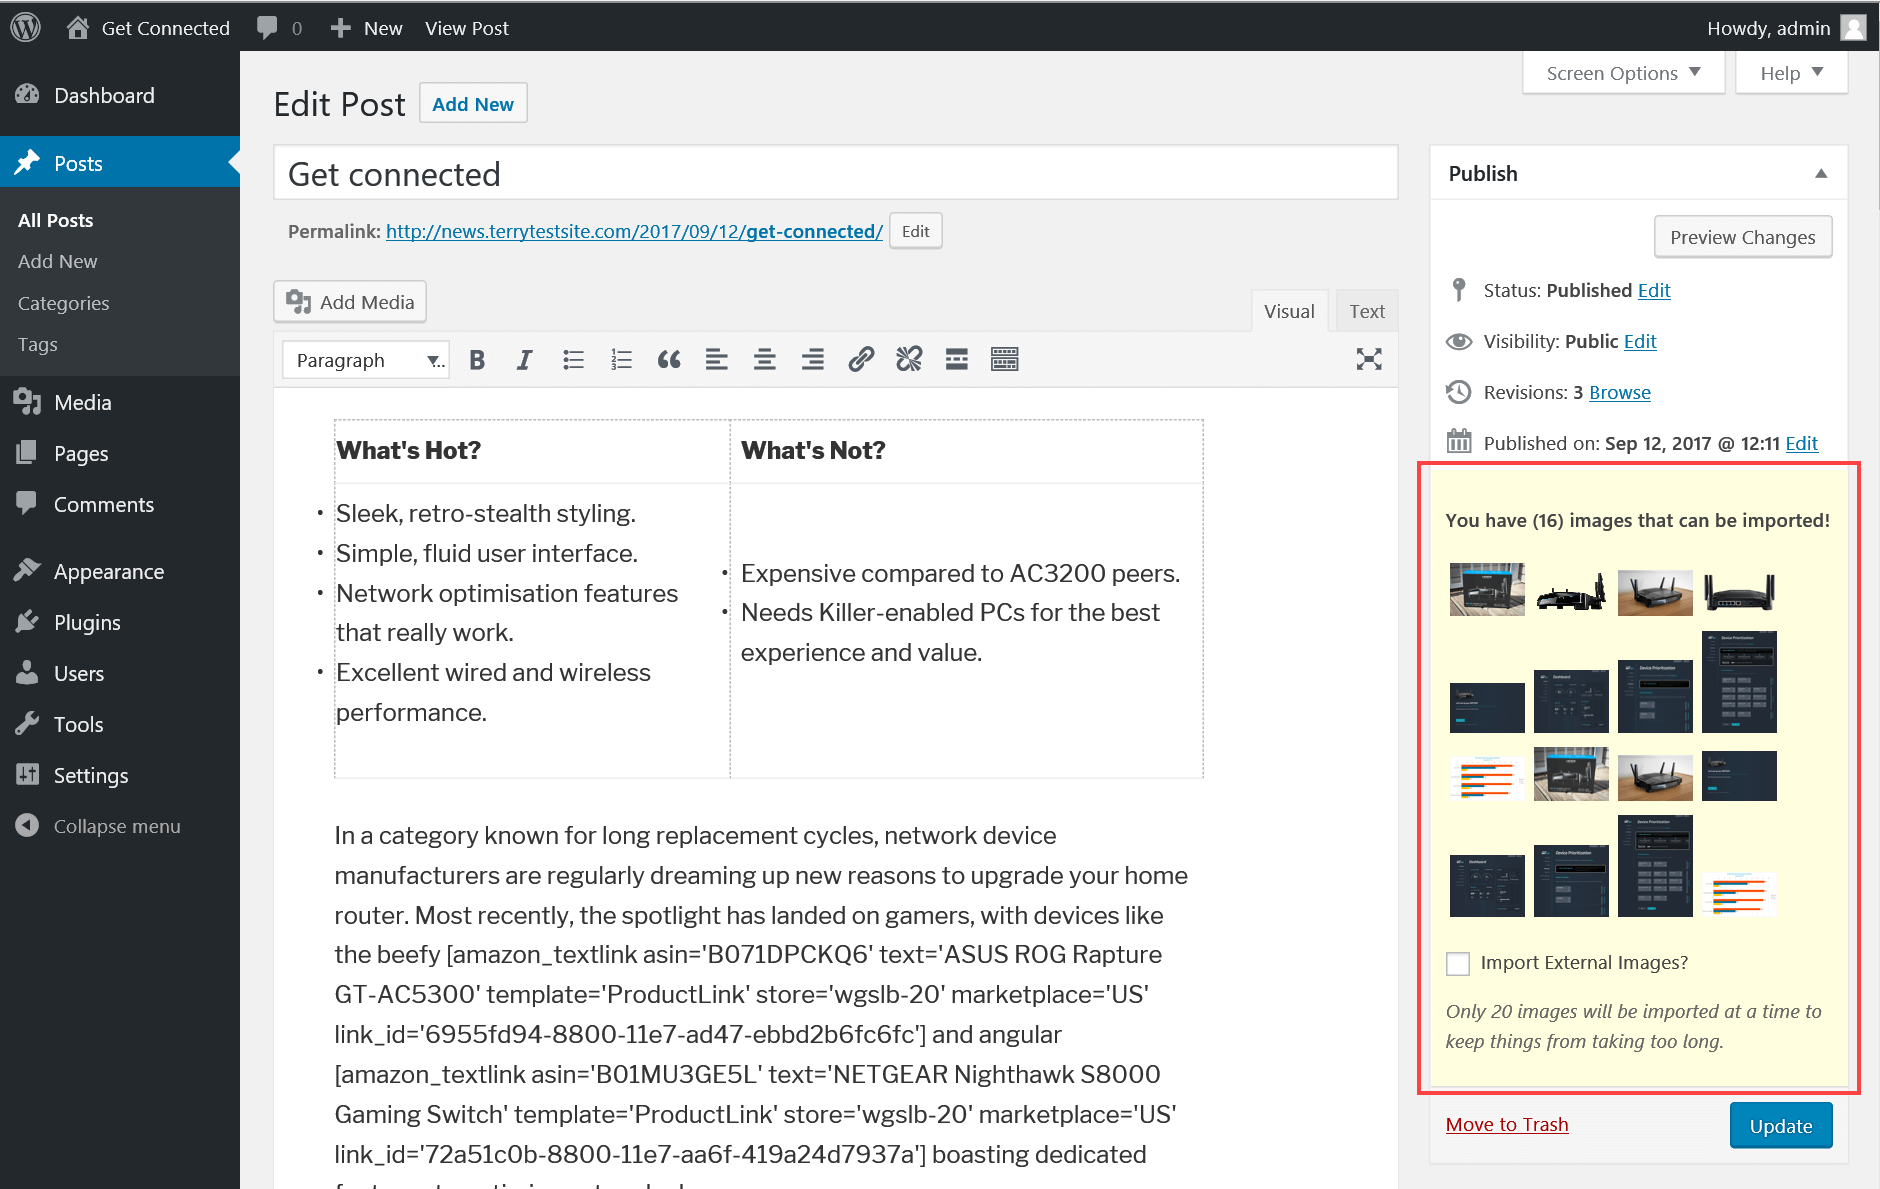The image size is (1880, 1189).
Task: Open the comments bubble icon in admin bar
Action: (x=267, y=28)
